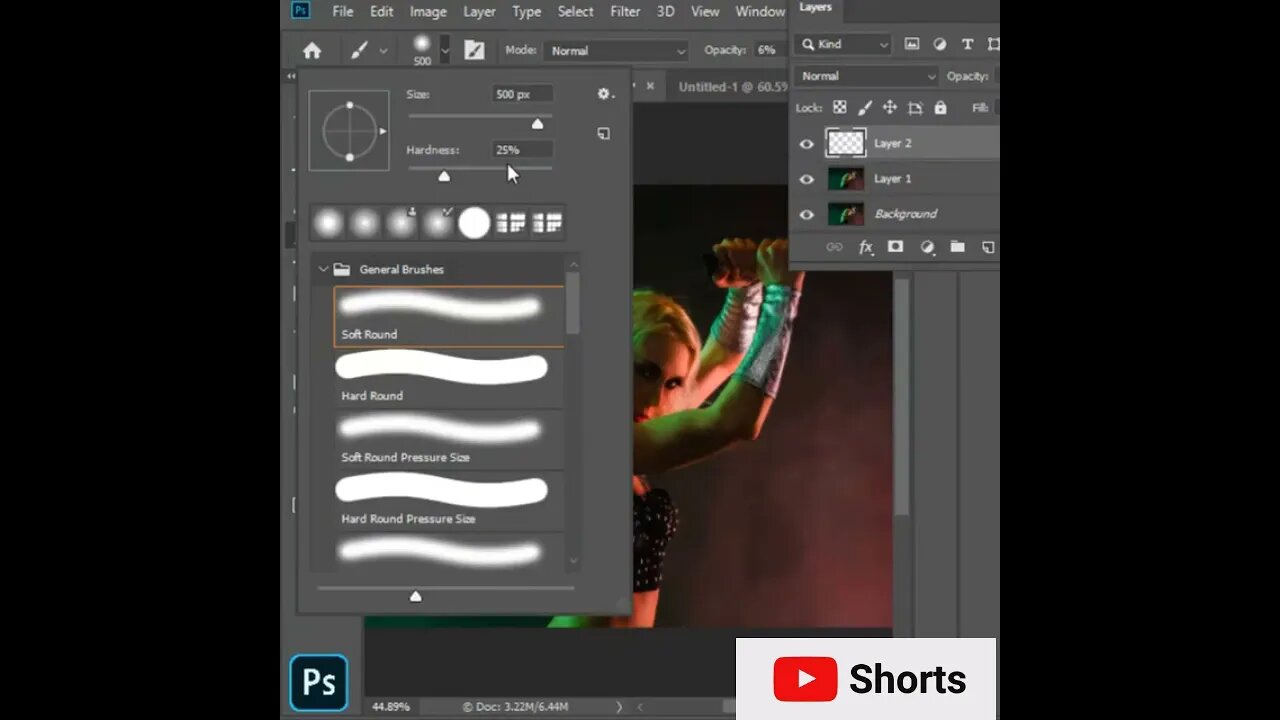The width and height of the screenshot is (1280, 720).
Task: Toggle lock position
Action: pyautogui.click(x=889, y=107)
